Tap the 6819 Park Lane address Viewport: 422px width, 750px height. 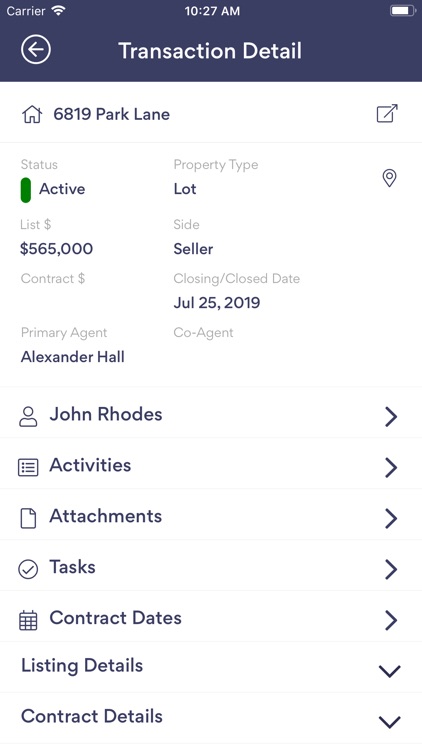coord(111,114)
